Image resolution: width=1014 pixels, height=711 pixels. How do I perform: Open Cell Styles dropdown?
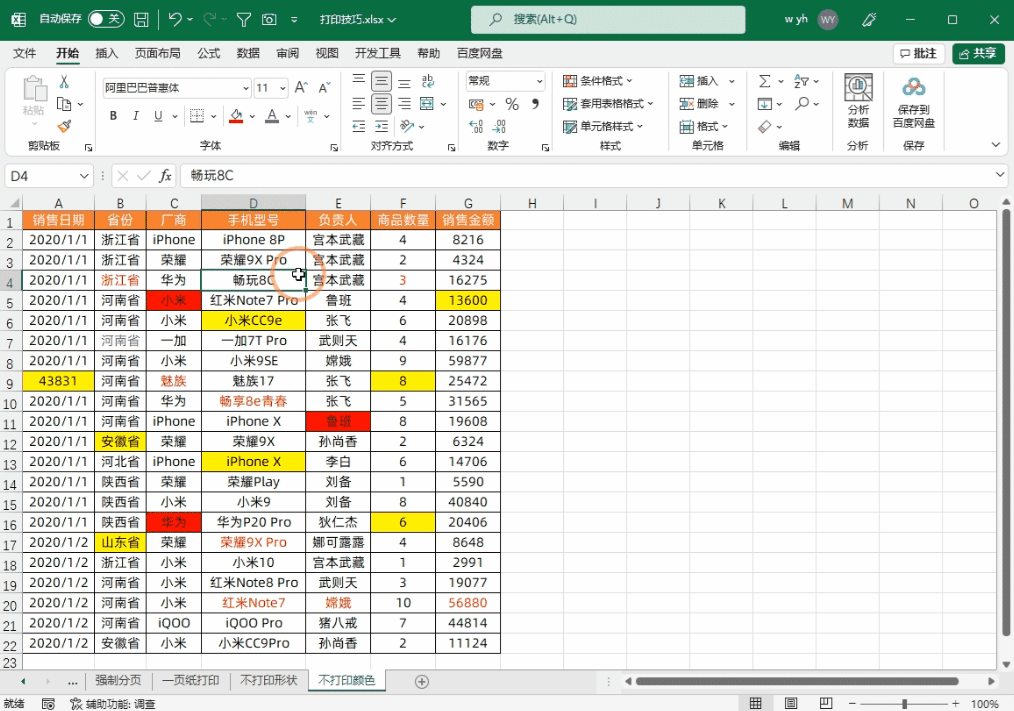point(603,126)
